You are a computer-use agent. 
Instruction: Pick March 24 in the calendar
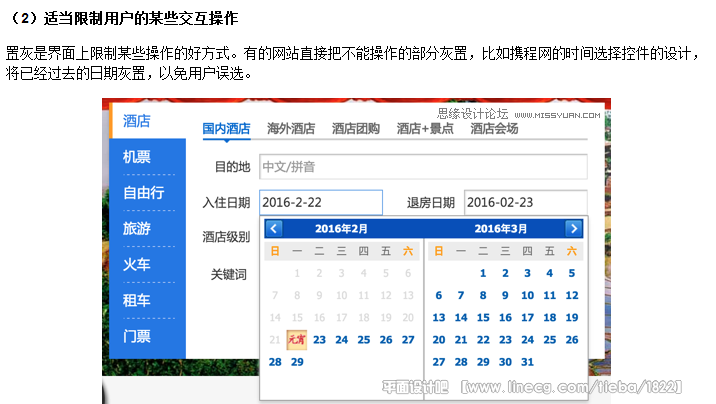tap(527, 340)
